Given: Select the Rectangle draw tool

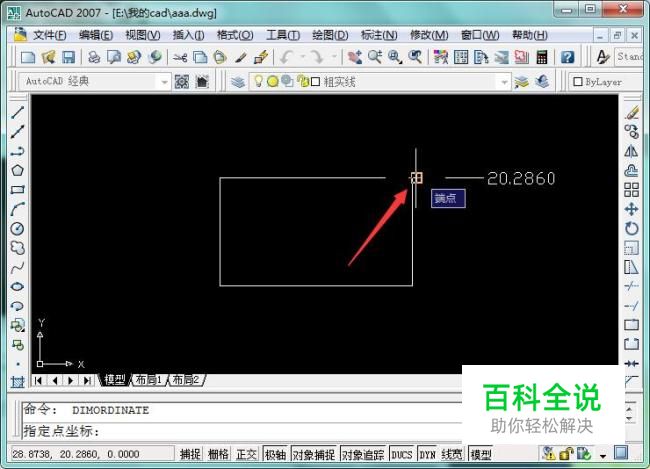Looking at the screenshot, I should (x=17, y=190).
